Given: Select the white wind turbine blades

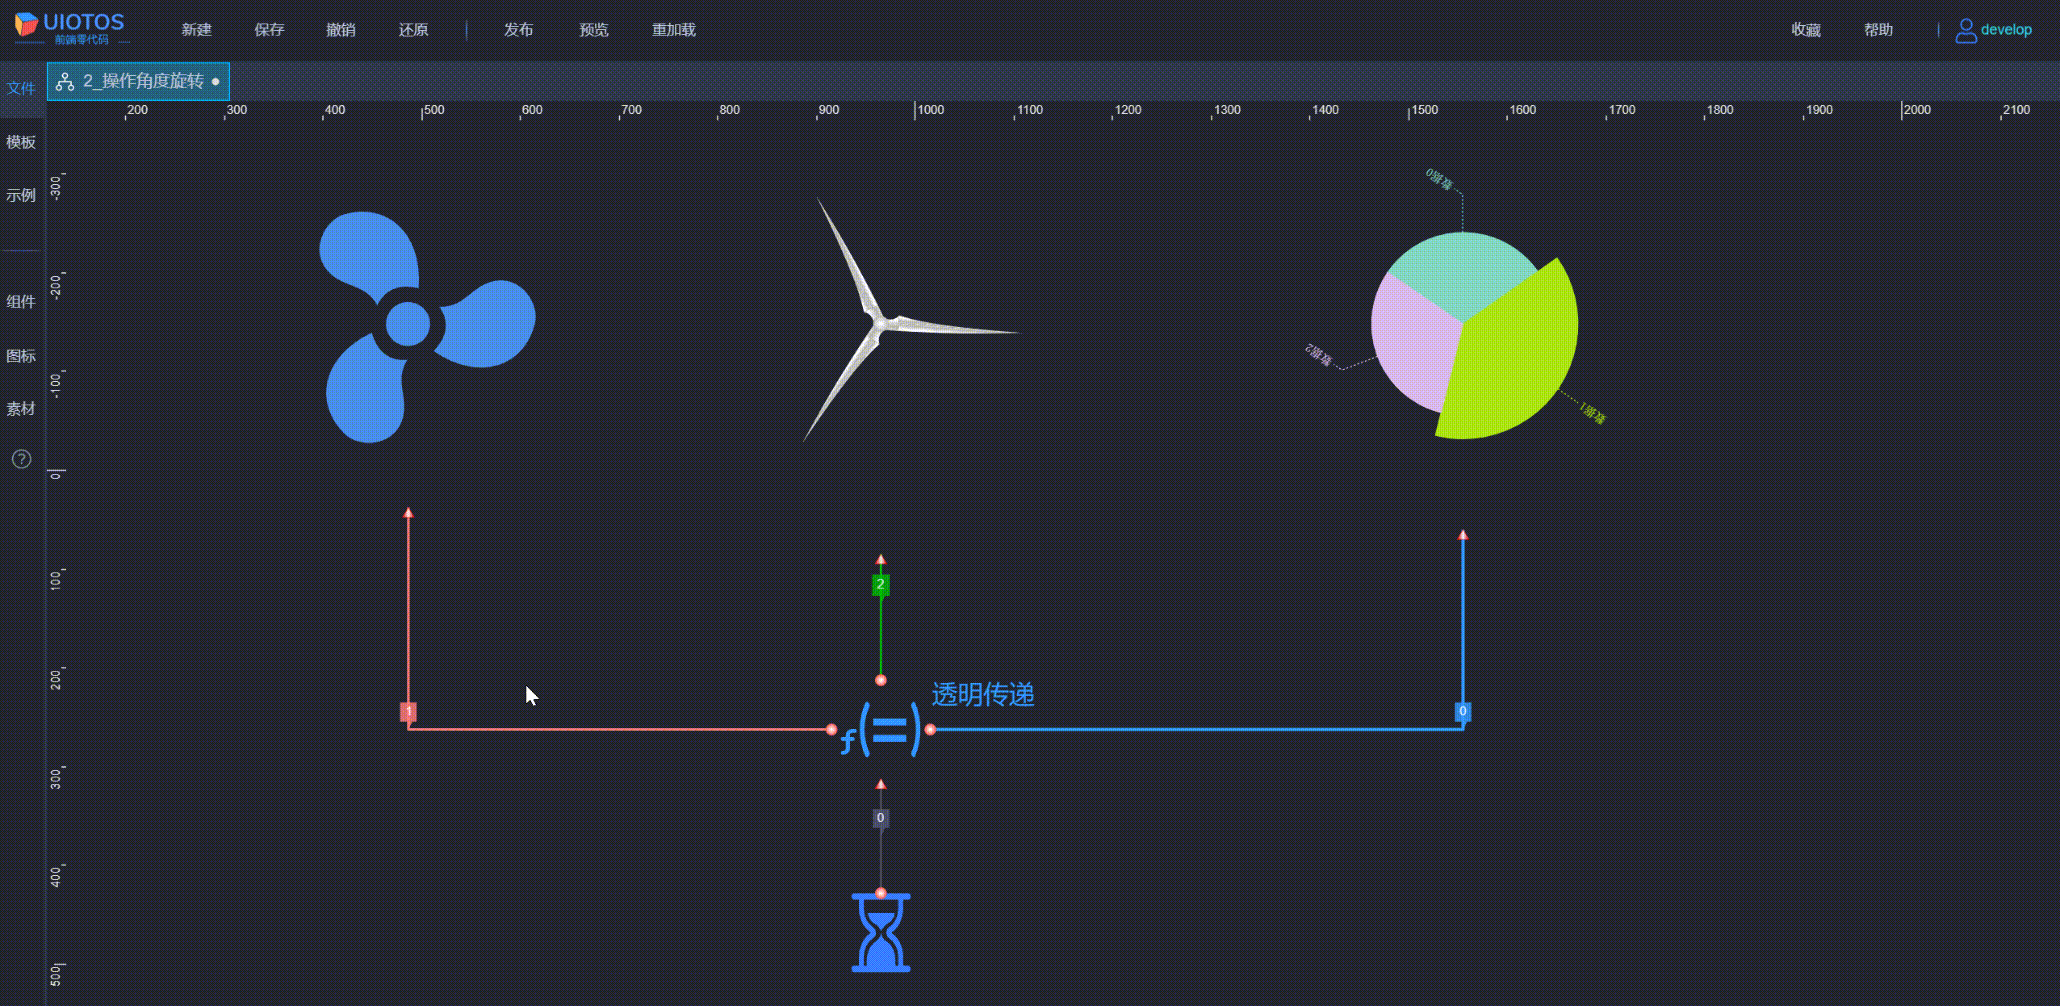Looking at the screenshot, I should (x=878, y=322).
